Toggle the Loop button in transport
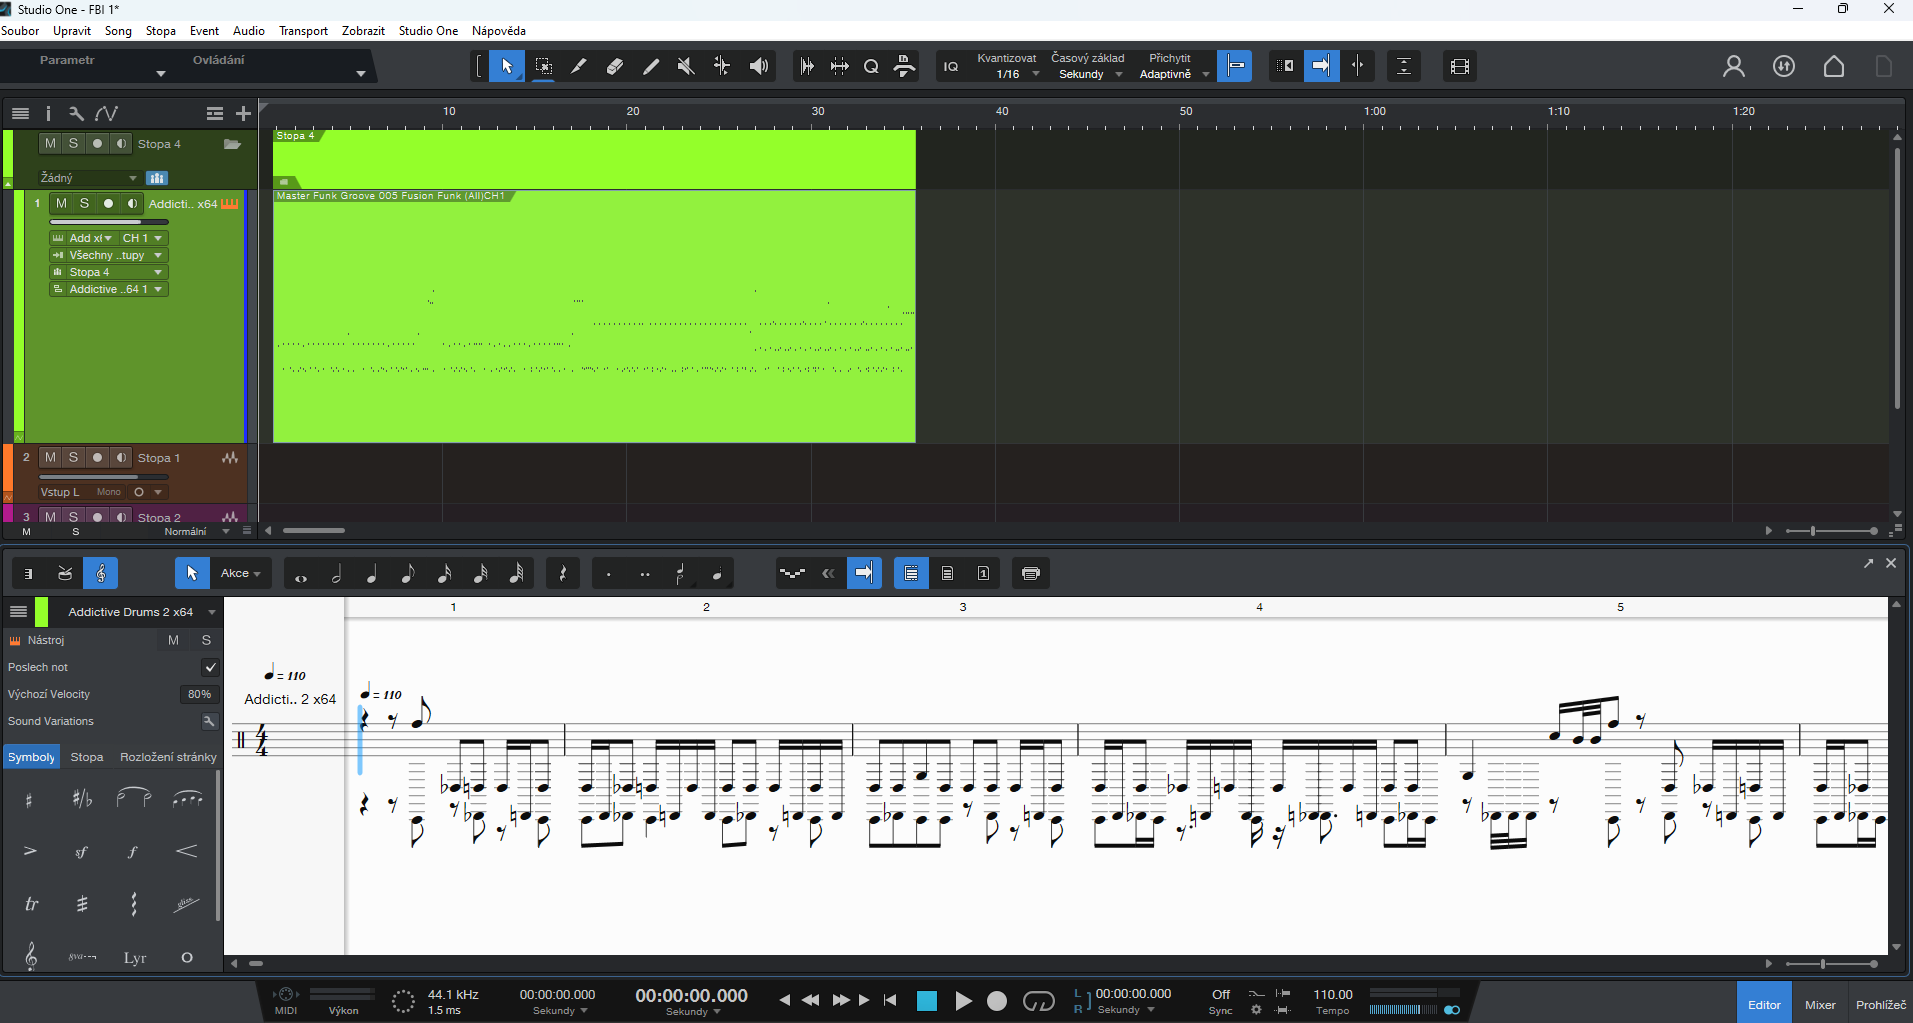 (x=1039, y=1001)
